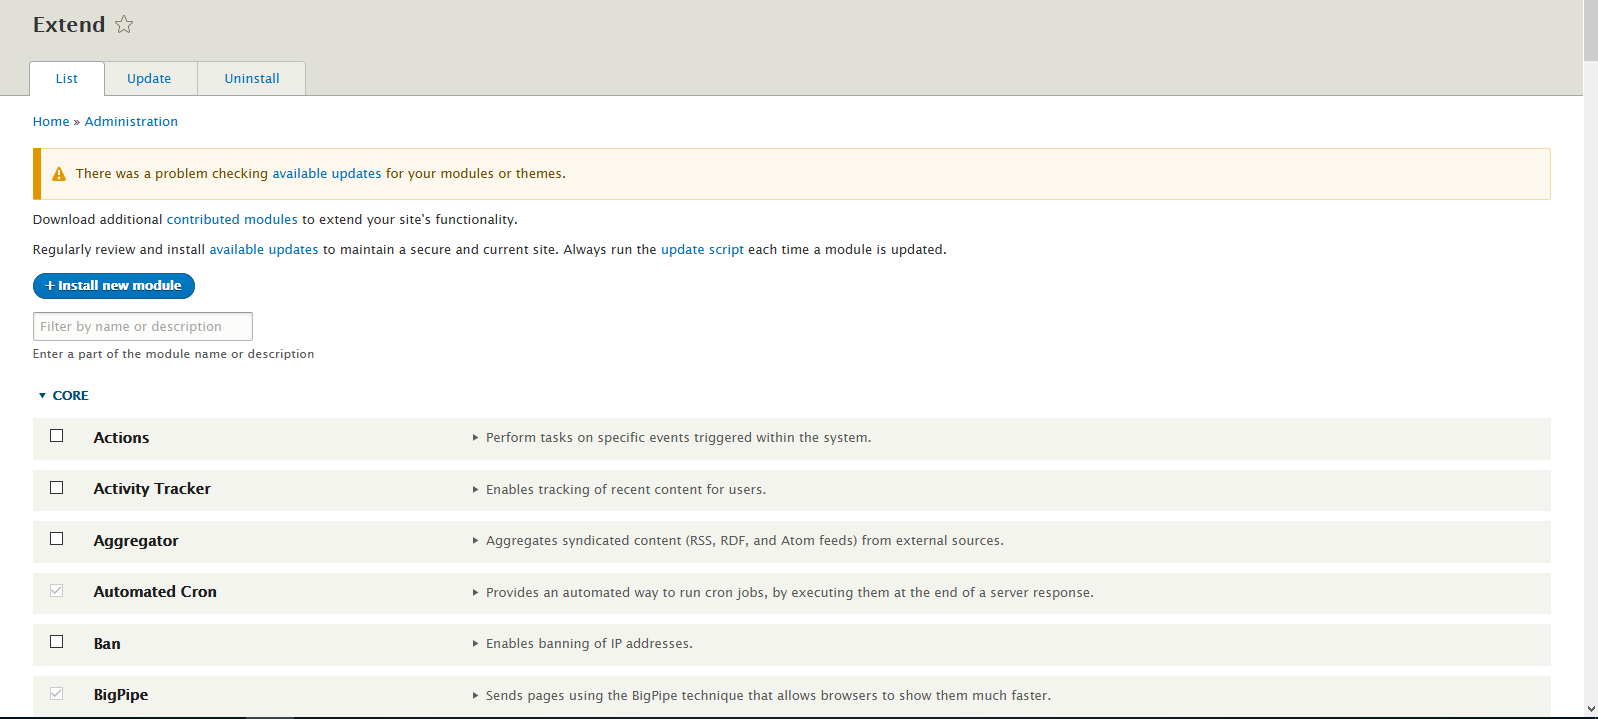The image size is (1598, 719).
Task: Click the contributed modules link
Action: (232, 219)
